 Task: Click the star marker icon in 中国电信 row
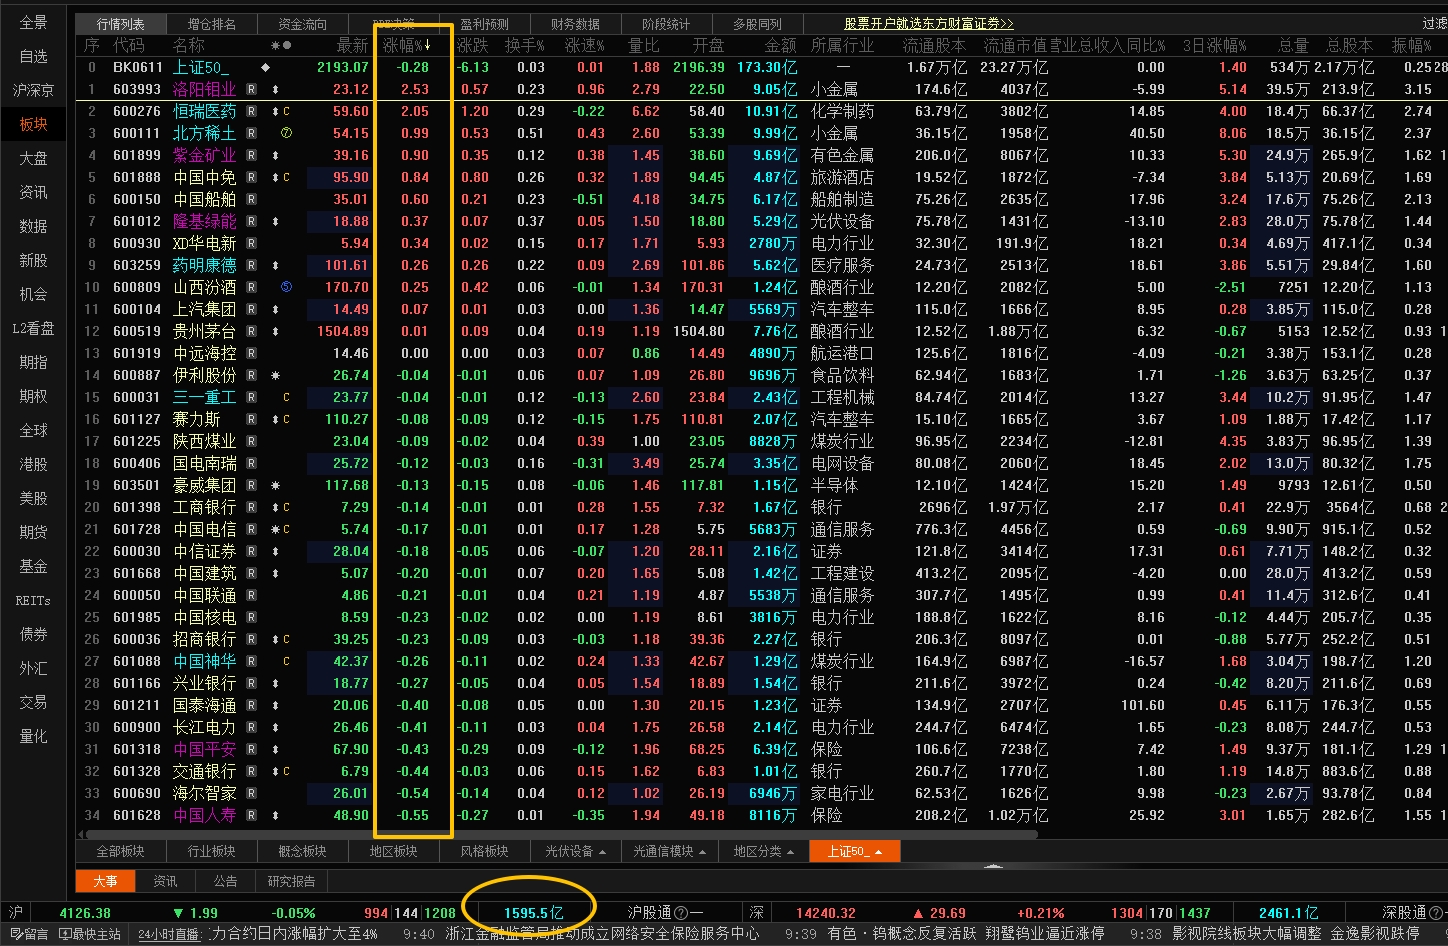tap(276, 529)
